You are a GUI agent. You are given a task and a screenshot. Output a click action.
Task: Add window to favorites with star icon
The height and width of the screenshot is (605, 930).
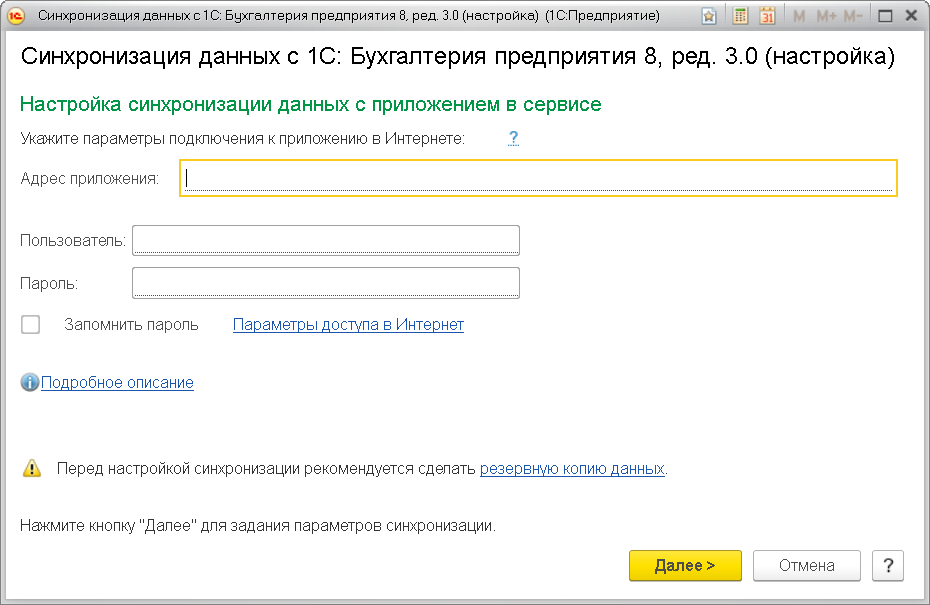coord(708,16)
